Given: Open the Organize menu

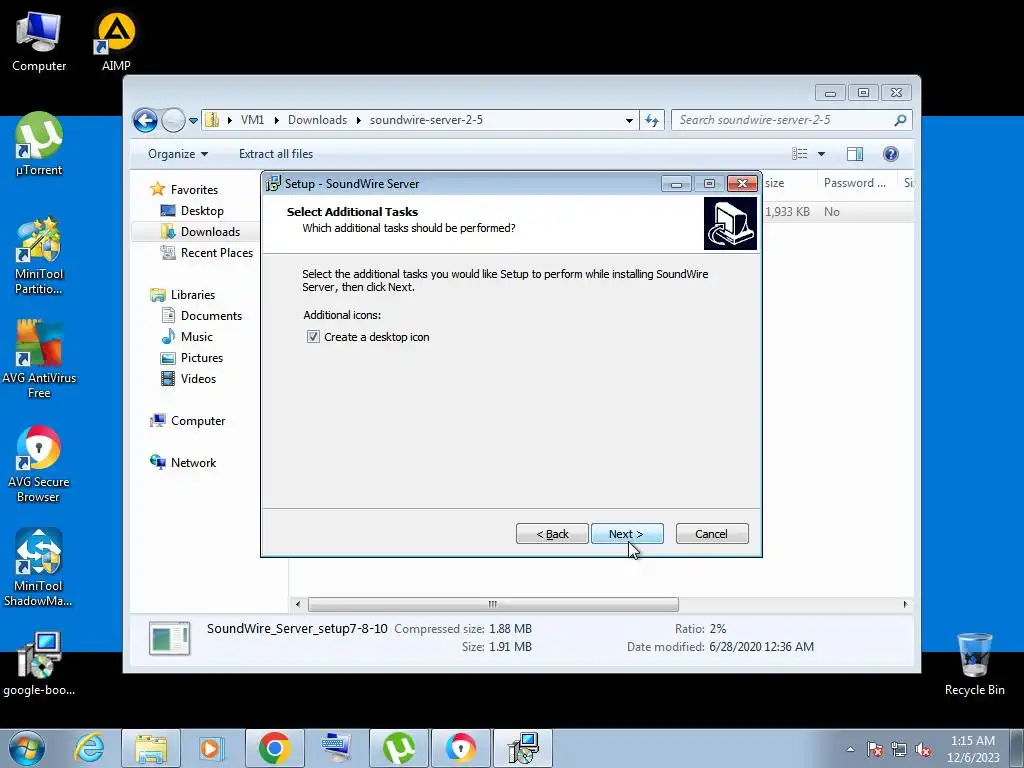Looking at the screenshot, I should 178,154.
